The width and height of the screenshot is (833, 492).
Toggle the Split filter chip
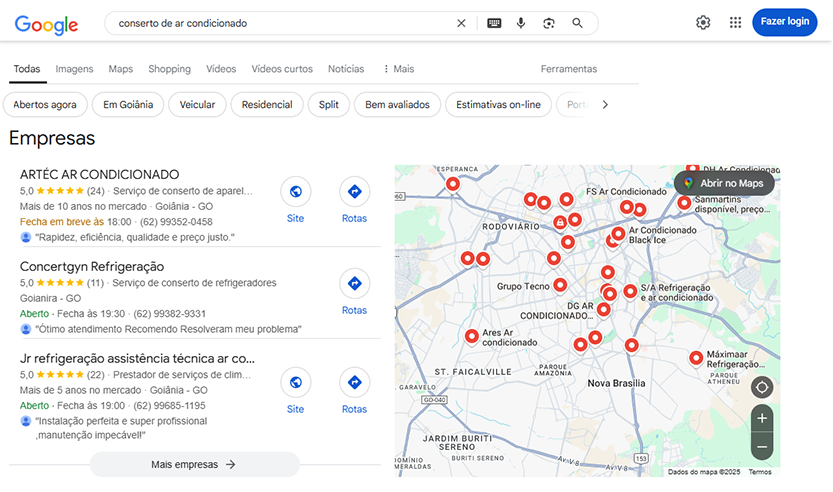click(x=328, y=105)
